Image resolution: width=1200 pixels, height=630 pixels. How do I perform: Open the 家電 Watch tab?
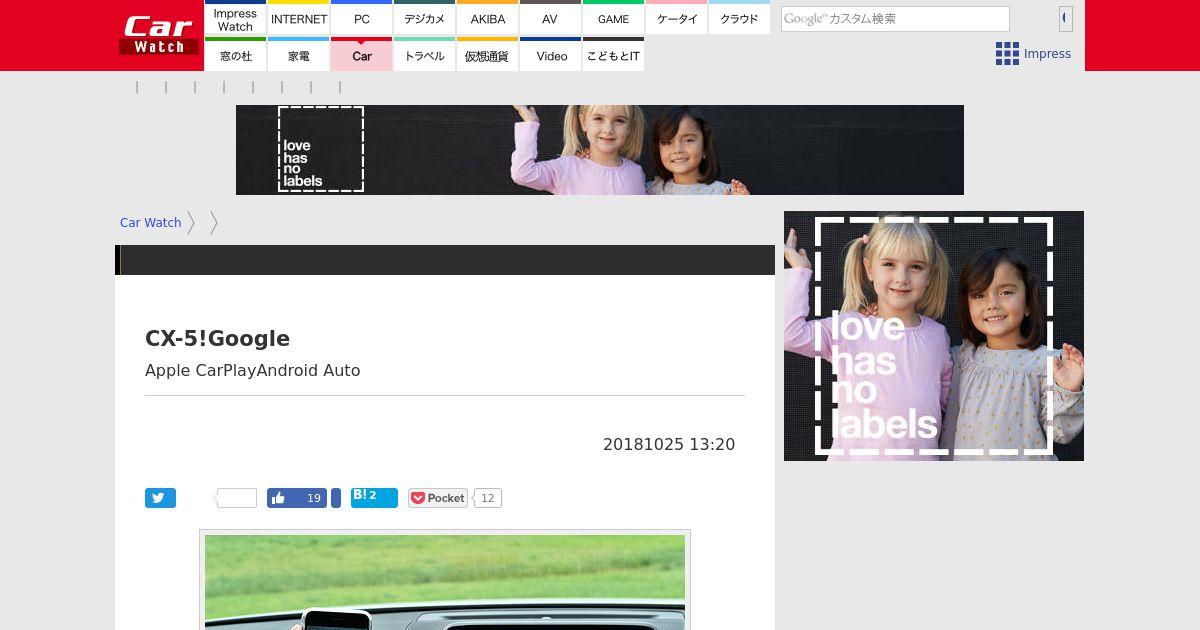299,55
